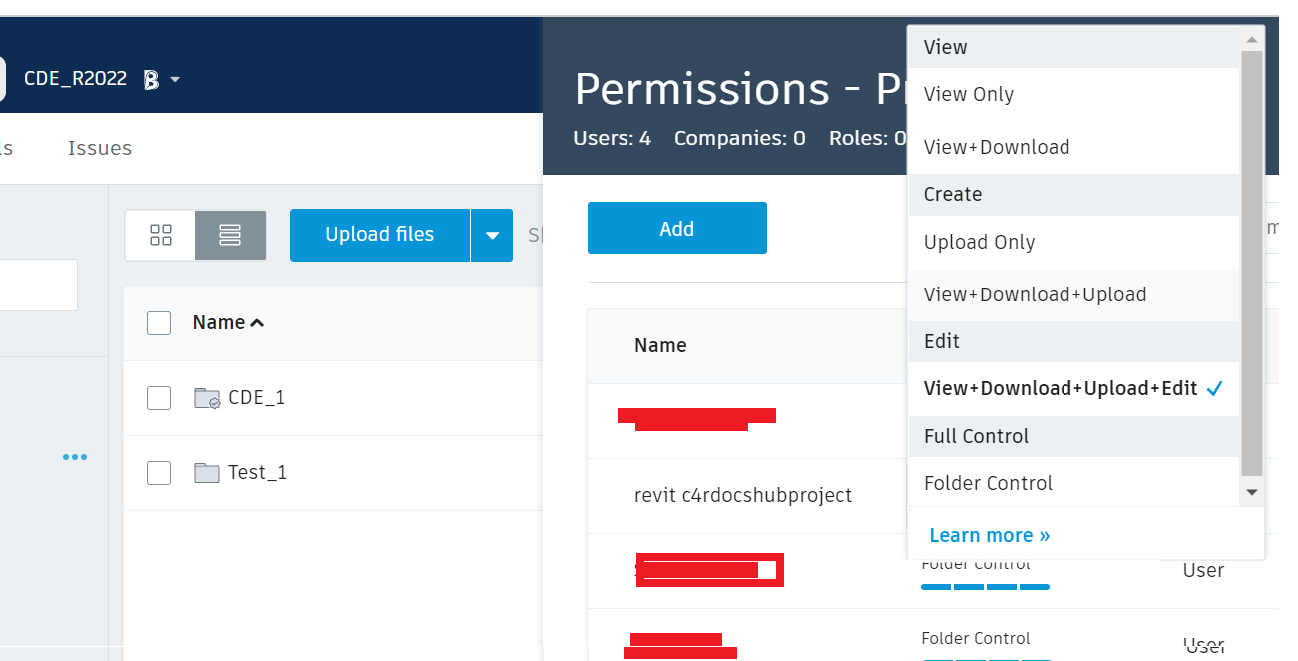Select Folder Control permission

pyautogui.click(x=1073, y=483)
